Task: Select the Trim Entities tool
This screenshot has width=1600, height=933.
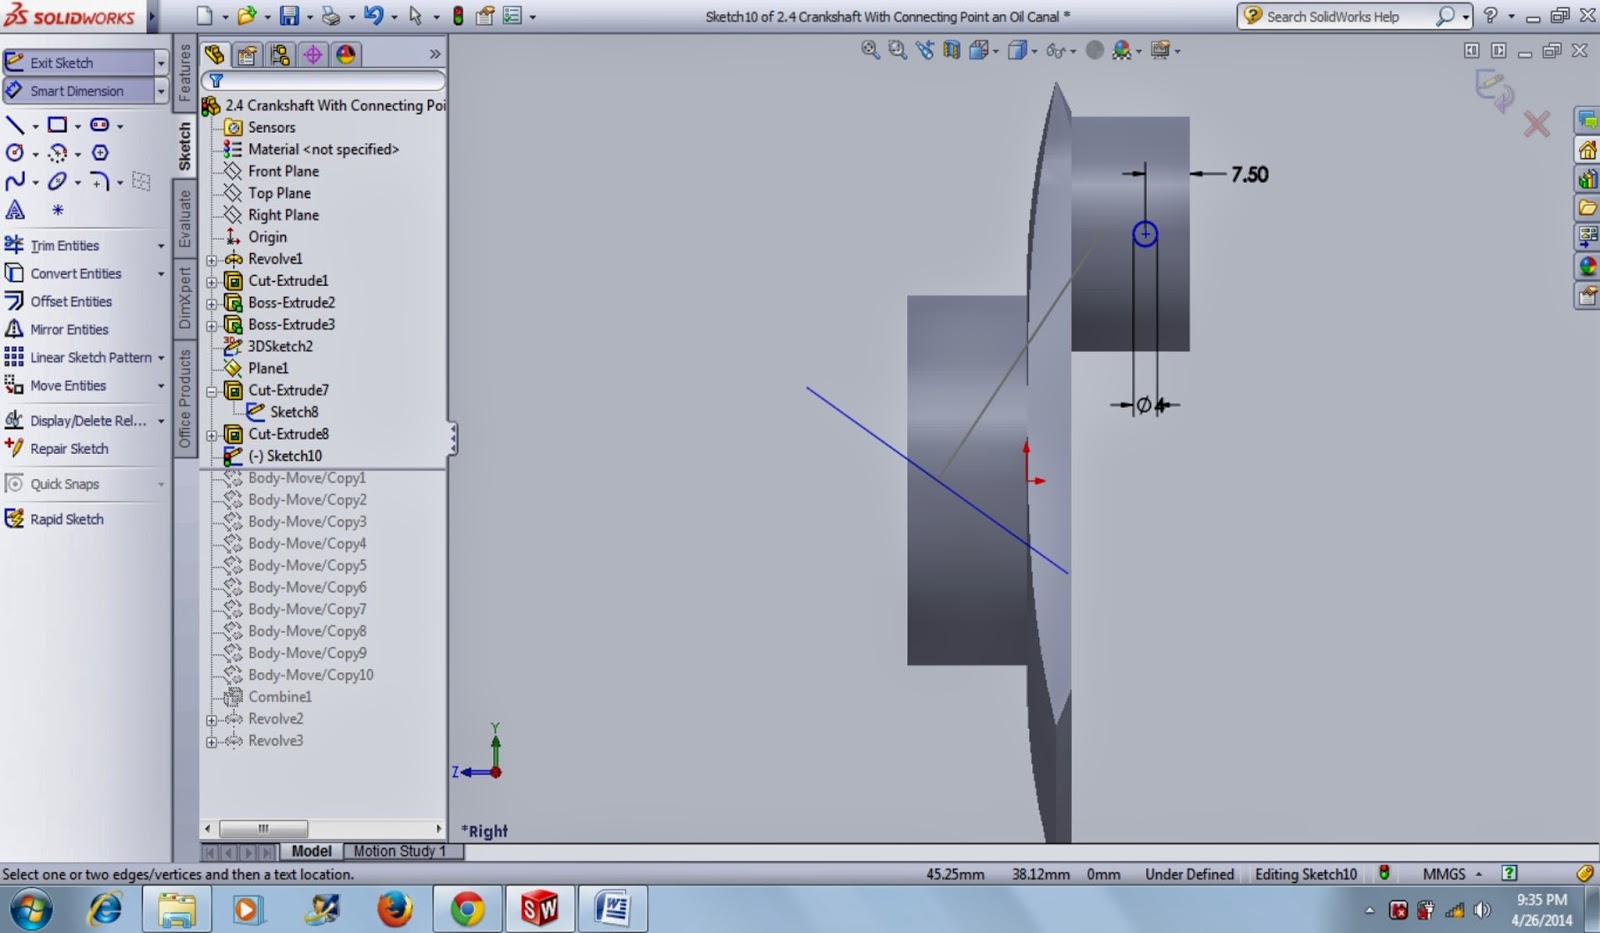Action: (62, 245)
